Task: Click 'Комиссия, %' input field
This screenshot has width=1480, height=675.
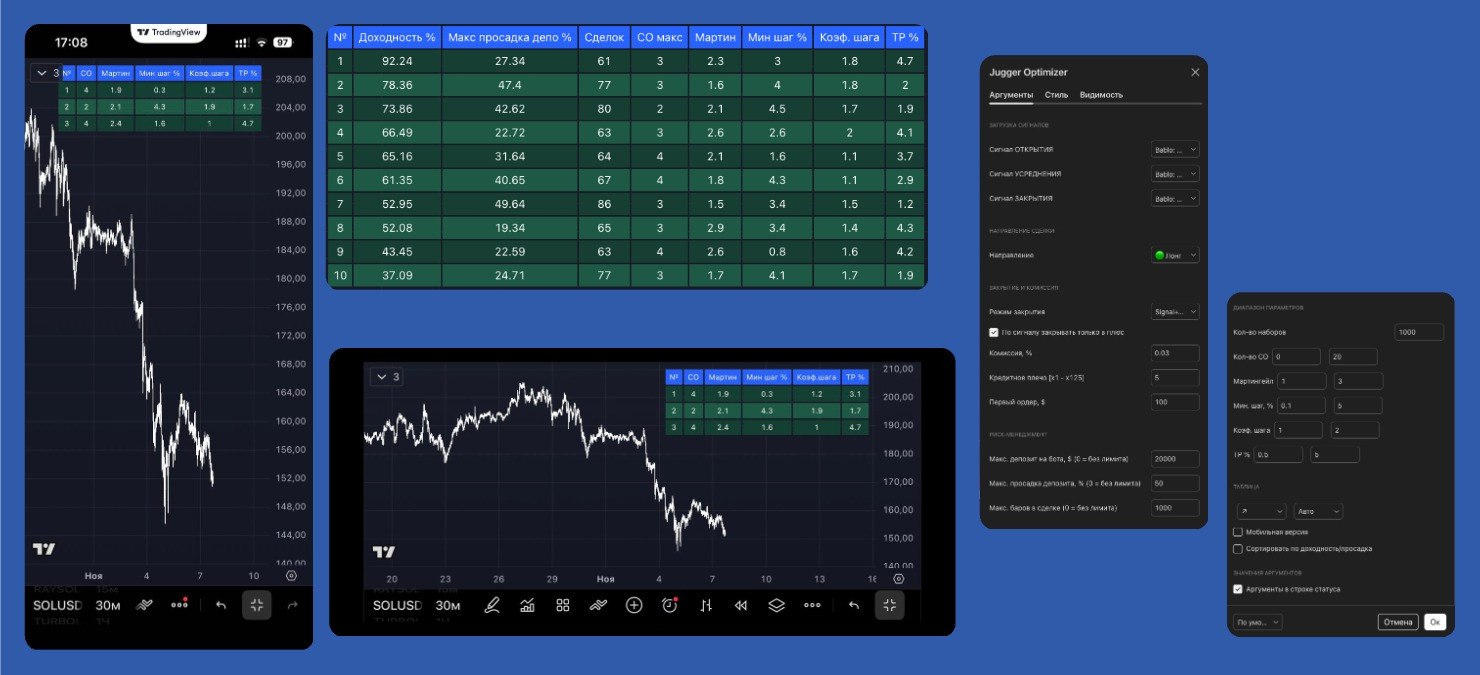Action: tap(1175, 353)
